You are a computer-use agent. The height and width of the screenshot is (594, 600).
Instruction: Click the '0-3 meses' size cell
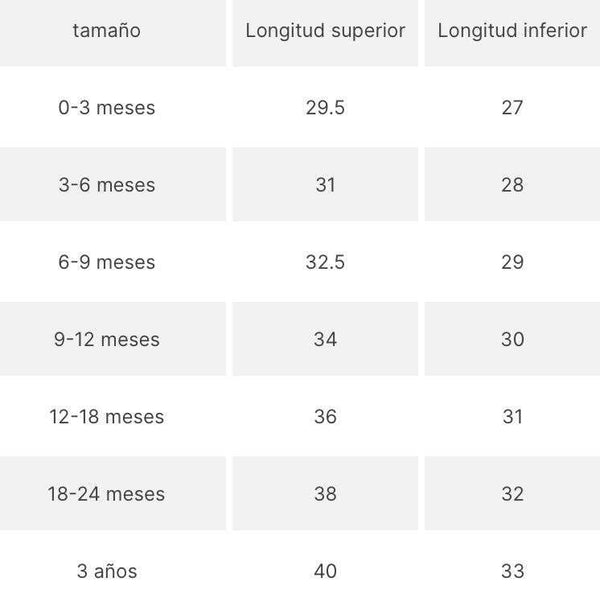click(107, 108)
